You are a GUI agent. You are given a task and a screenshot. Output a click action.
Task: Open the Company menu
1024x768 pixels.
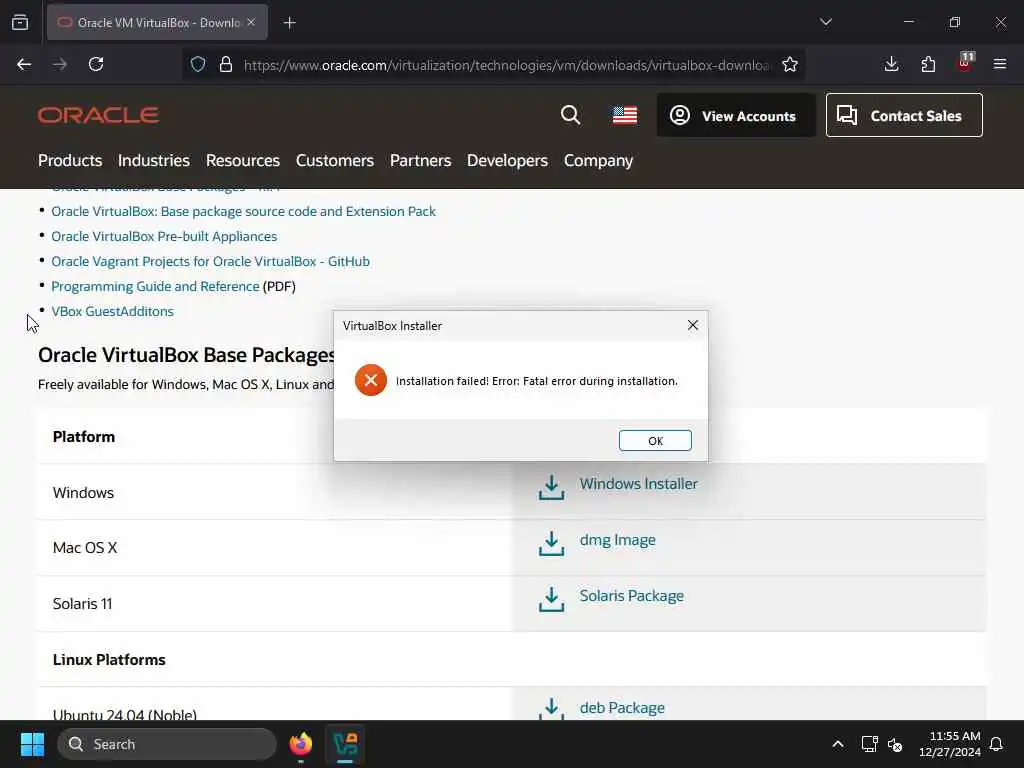[598, 161]
